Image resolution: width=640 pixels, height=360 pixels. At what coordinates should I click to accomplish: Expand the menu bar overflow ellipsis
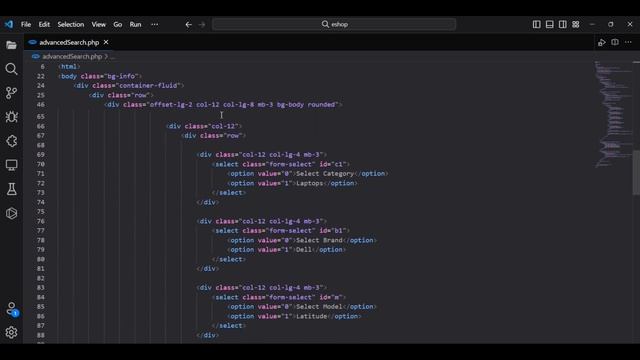pos(154,24)
